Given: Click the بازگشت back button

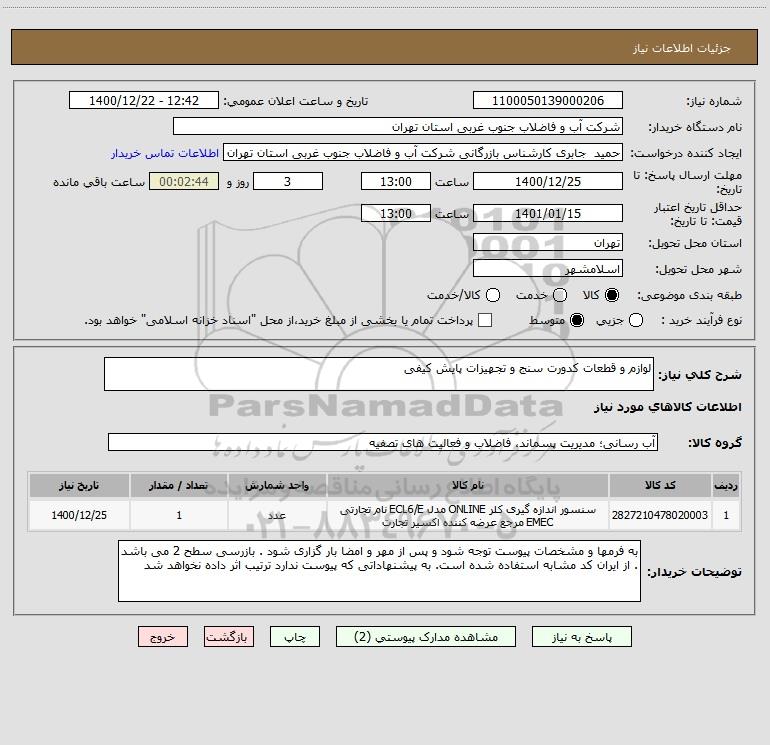Looking at the screenshot, I should click(229, 636).
